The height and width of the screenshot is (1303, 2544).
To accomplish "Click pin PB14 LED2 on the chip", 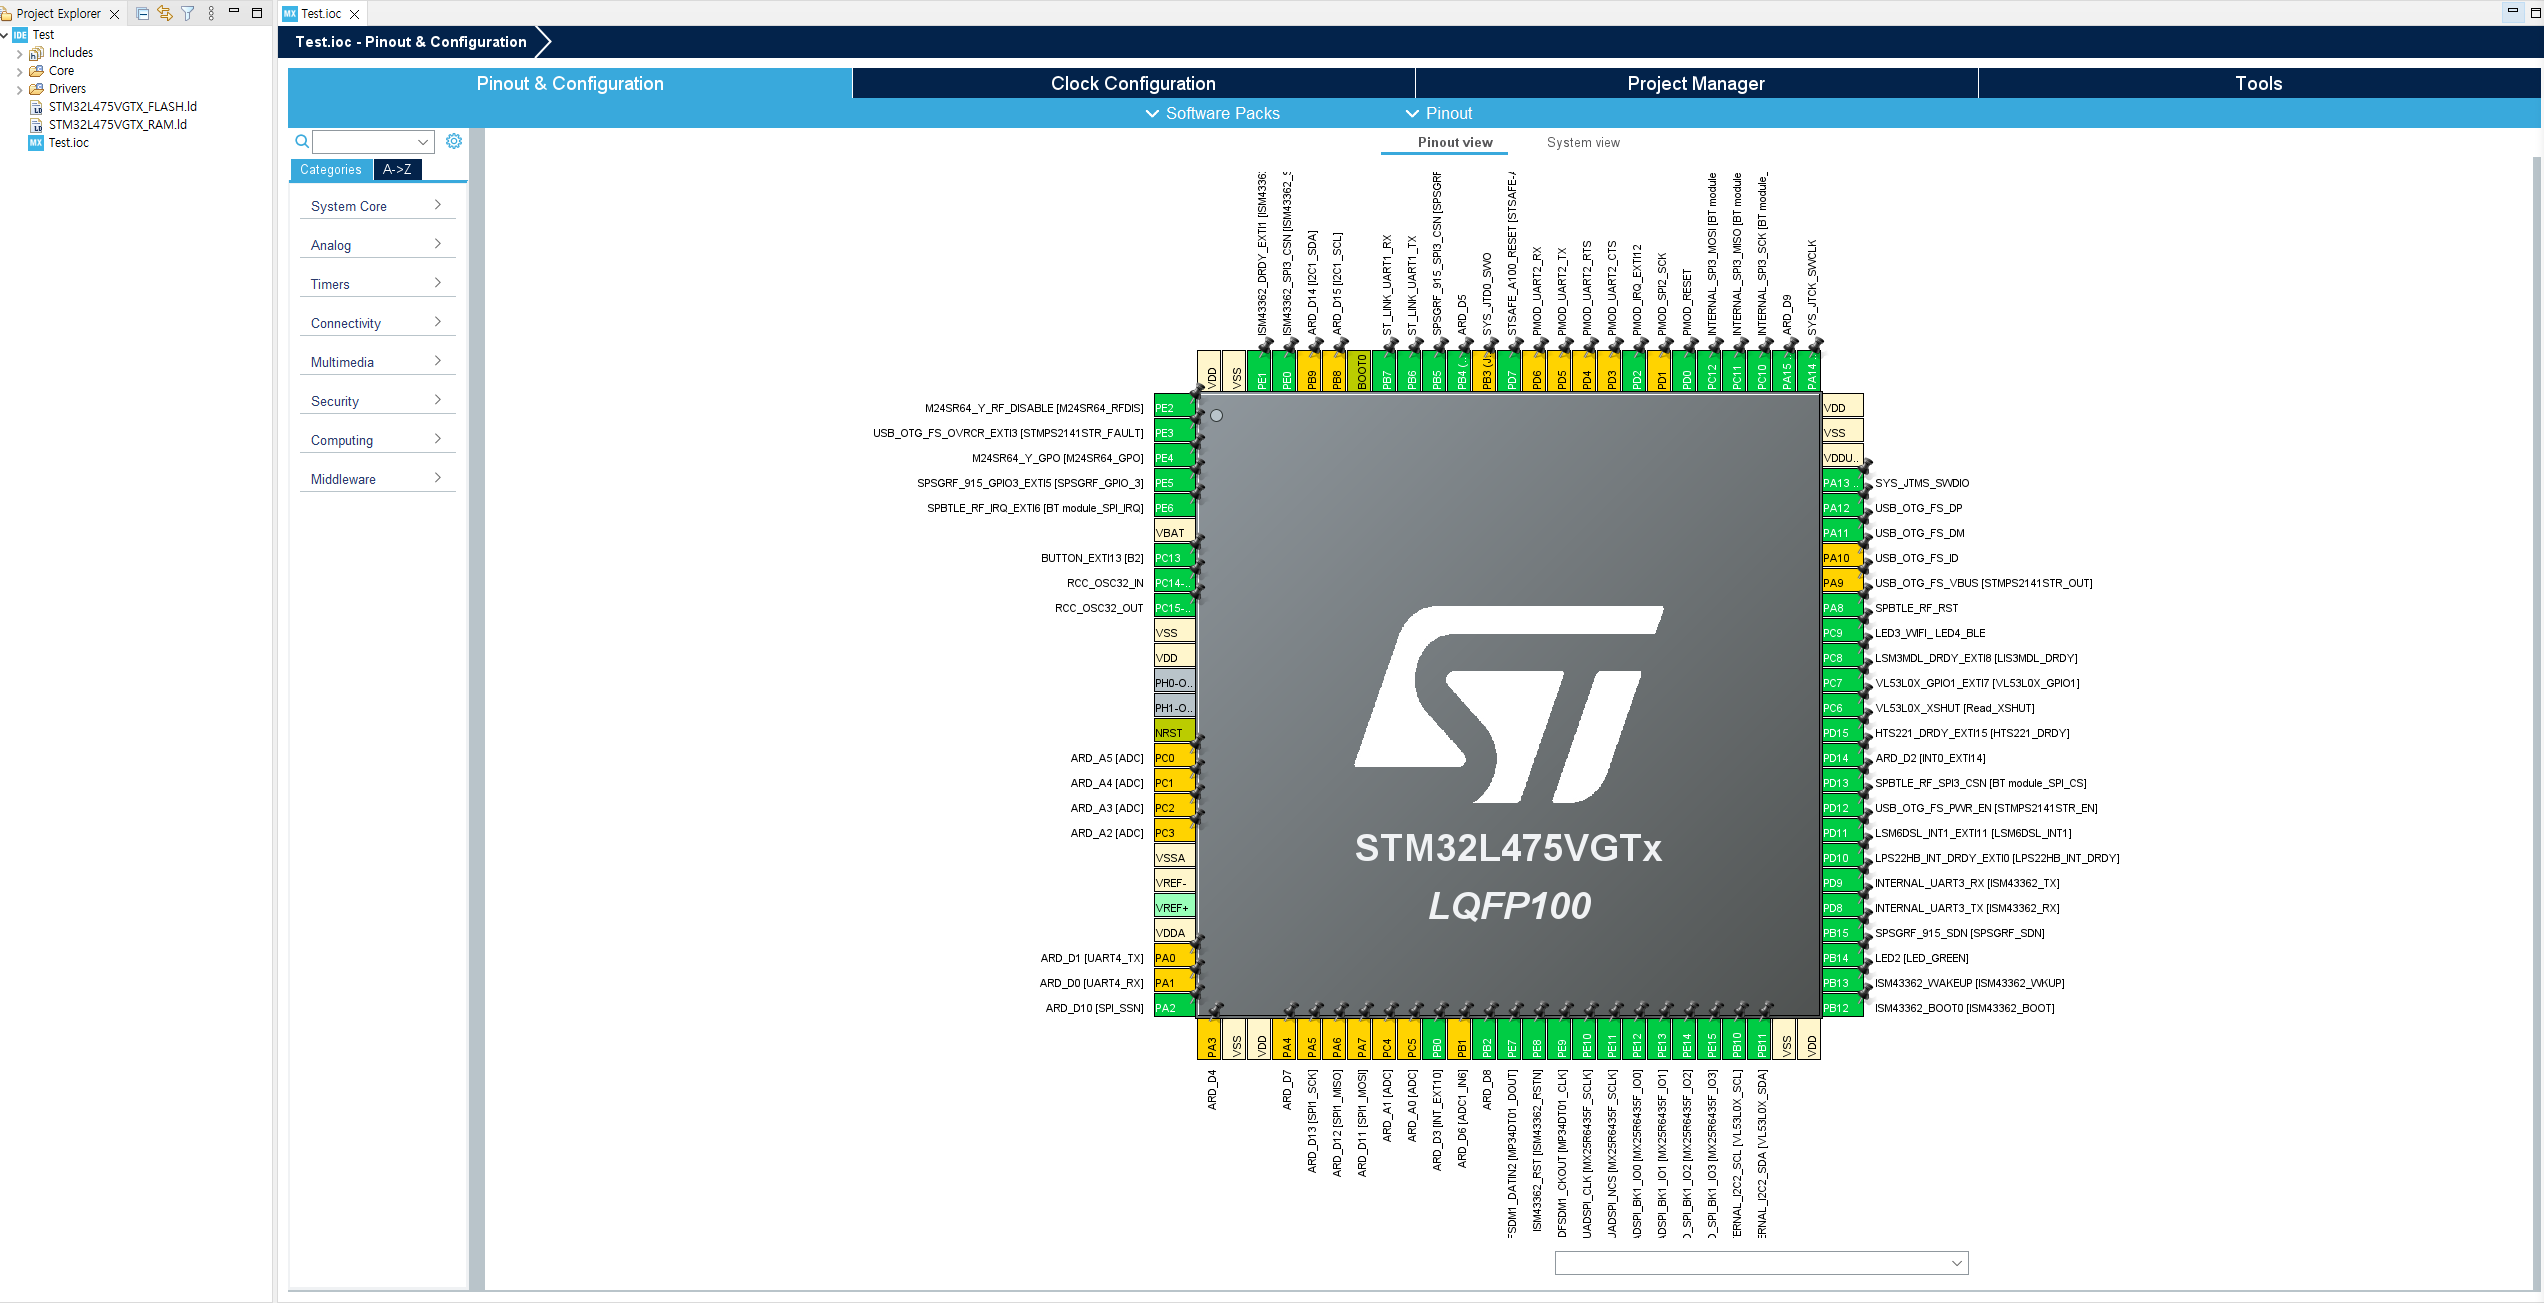I will click(x=1842, y=958).
